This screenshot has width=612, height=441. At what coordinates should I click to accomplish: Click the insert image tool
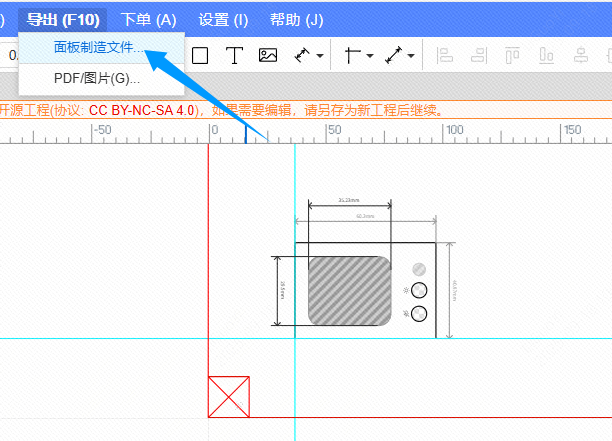click(268, 56)
